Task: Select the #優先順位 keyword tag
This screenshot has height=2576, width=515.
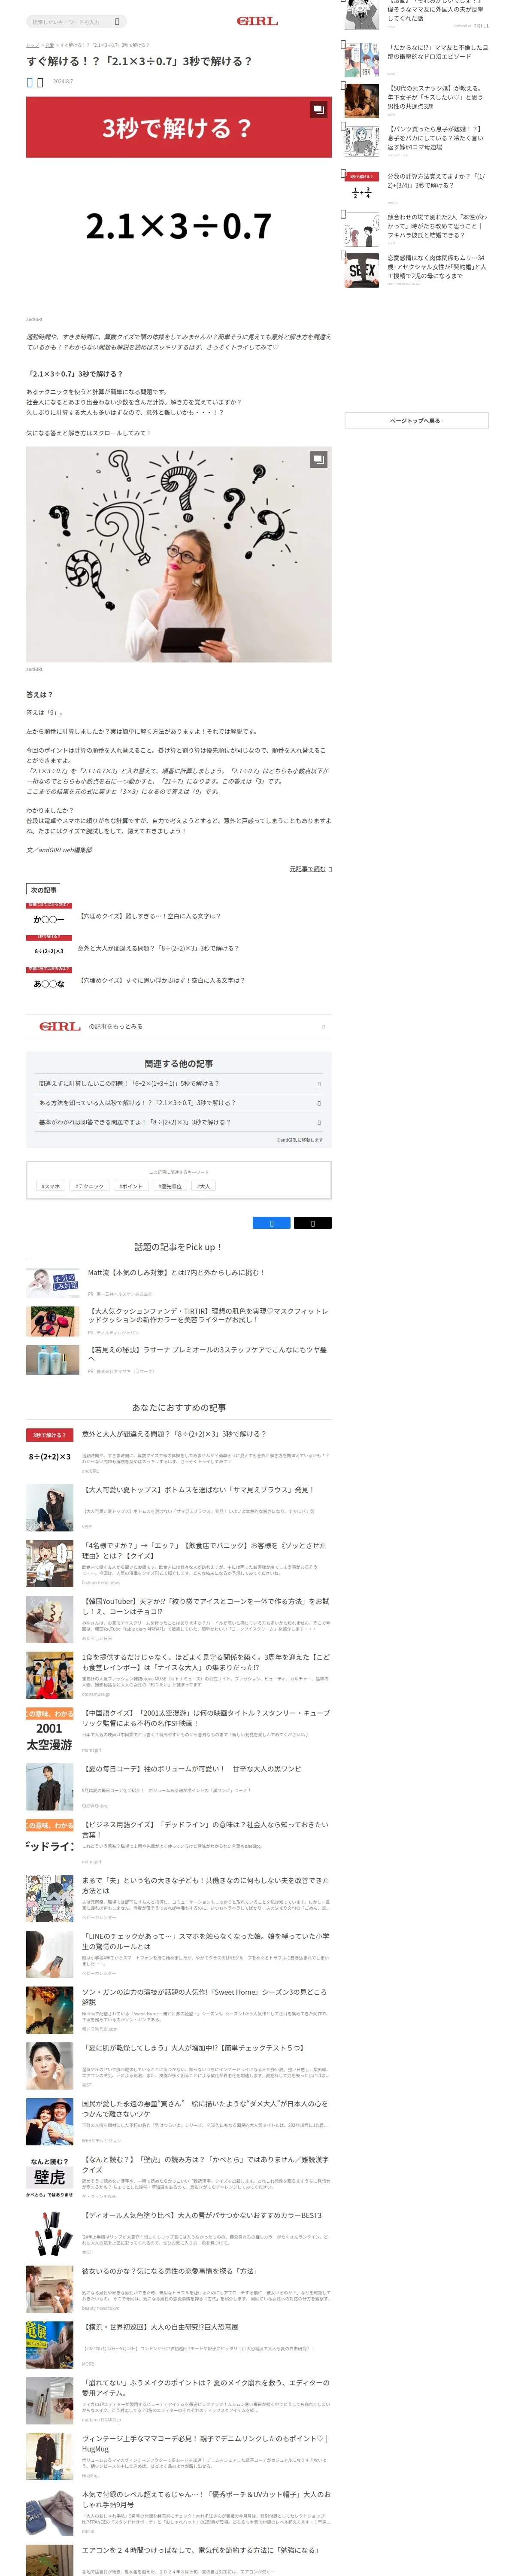Action: coord(170,1186)
